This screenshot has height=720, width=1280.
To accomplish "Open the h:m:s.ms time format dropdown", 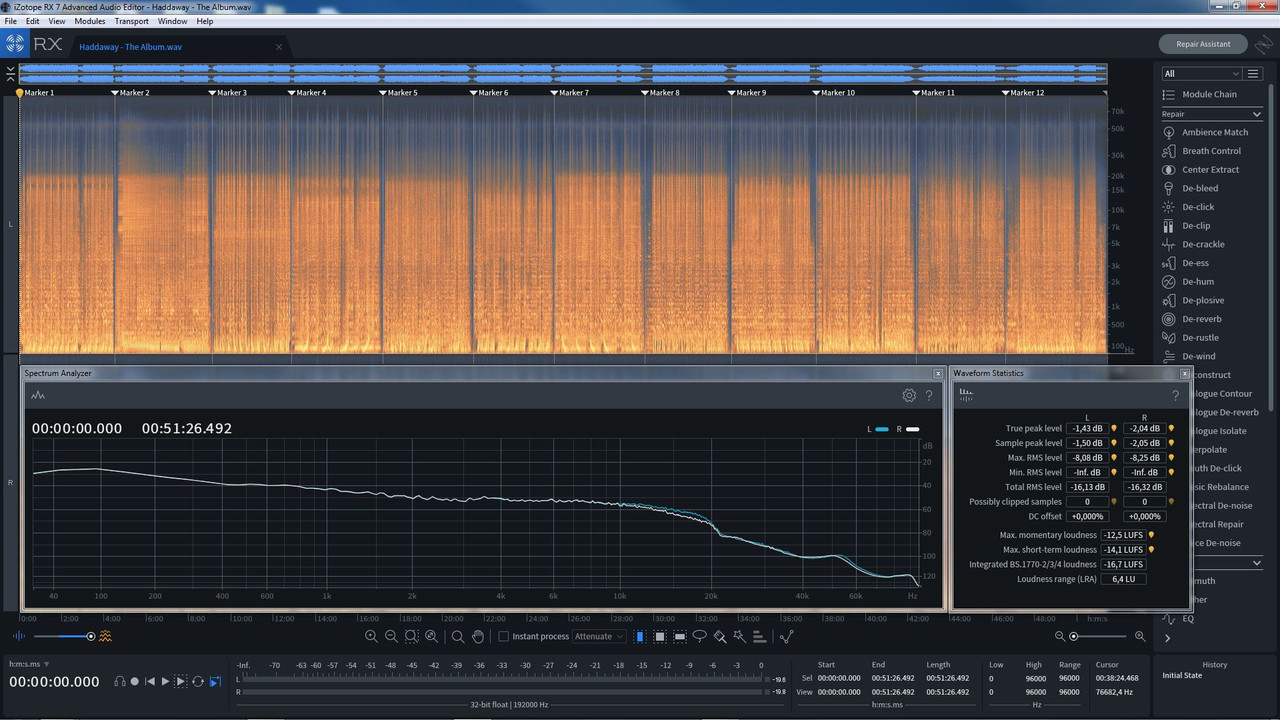I will coord(29,664).
